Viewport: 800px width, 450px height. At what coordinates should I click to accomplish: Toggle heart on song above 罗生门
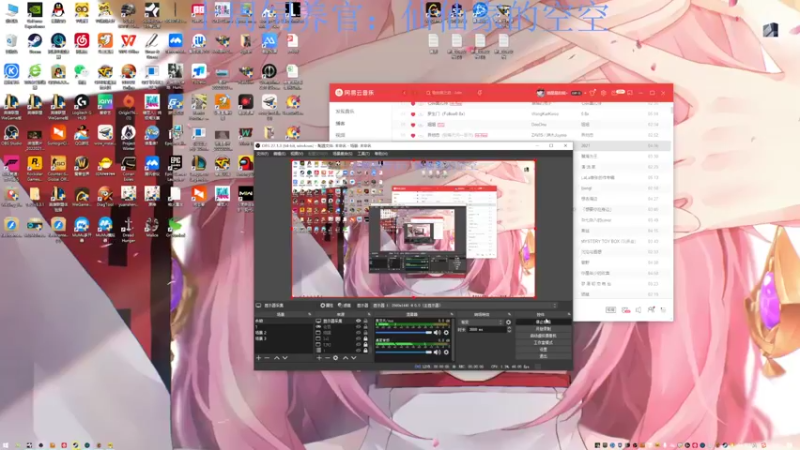coord(413,103)
